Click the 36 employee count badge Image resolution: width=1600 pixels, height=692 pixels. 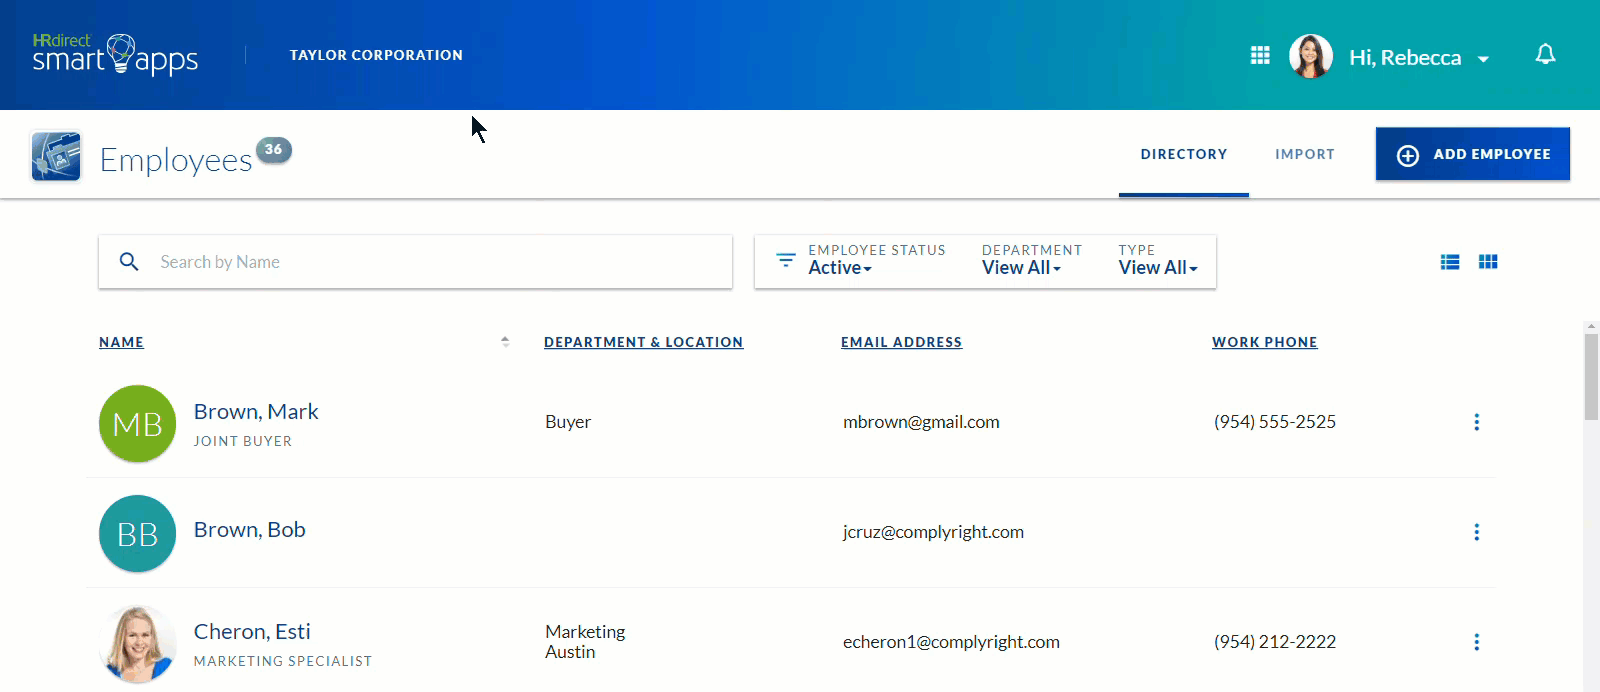[x=274, y=150]
